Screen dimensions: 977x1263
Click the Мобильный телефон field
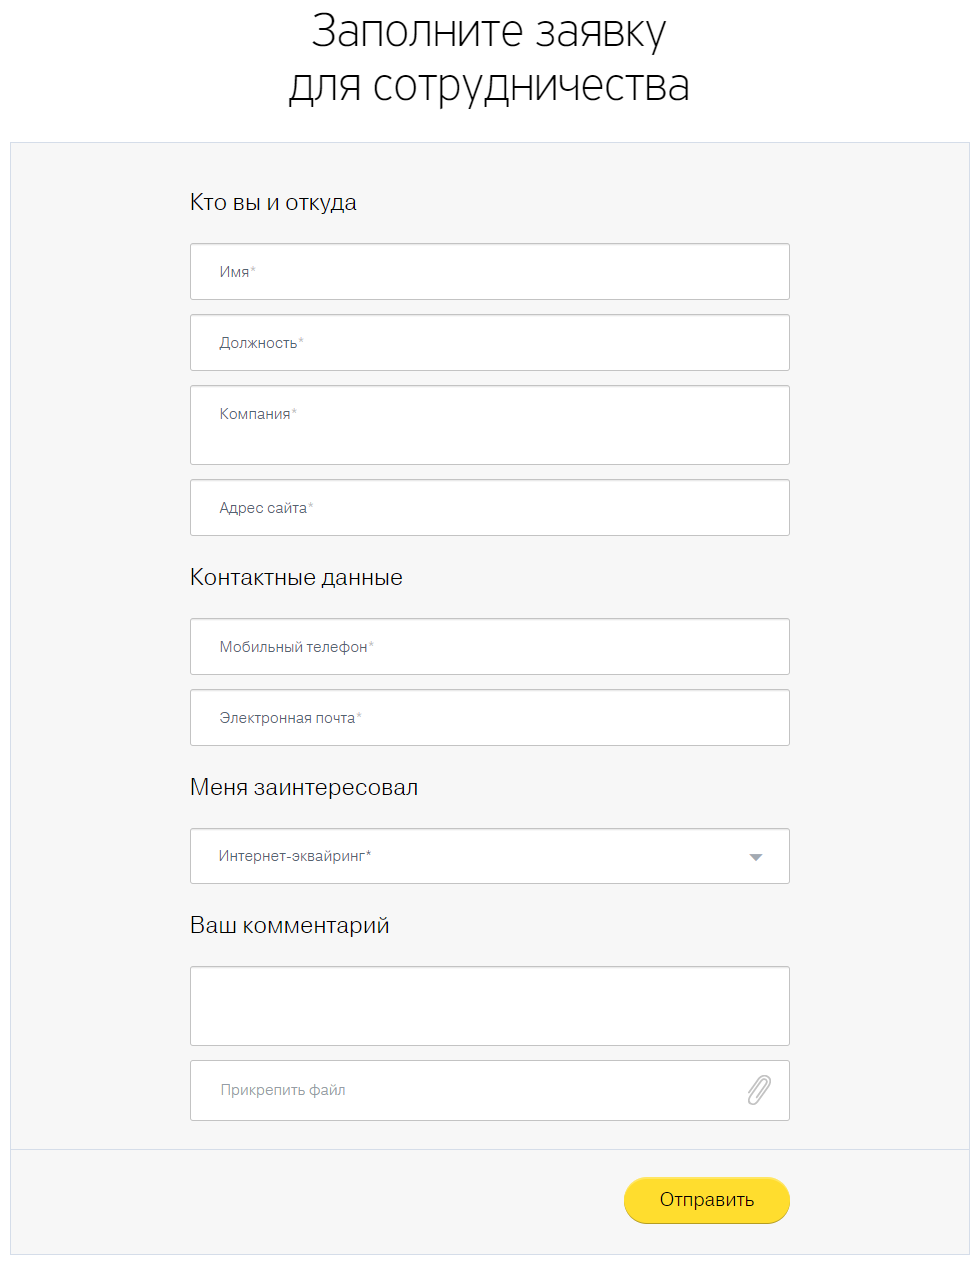click(x=490, y=647)
